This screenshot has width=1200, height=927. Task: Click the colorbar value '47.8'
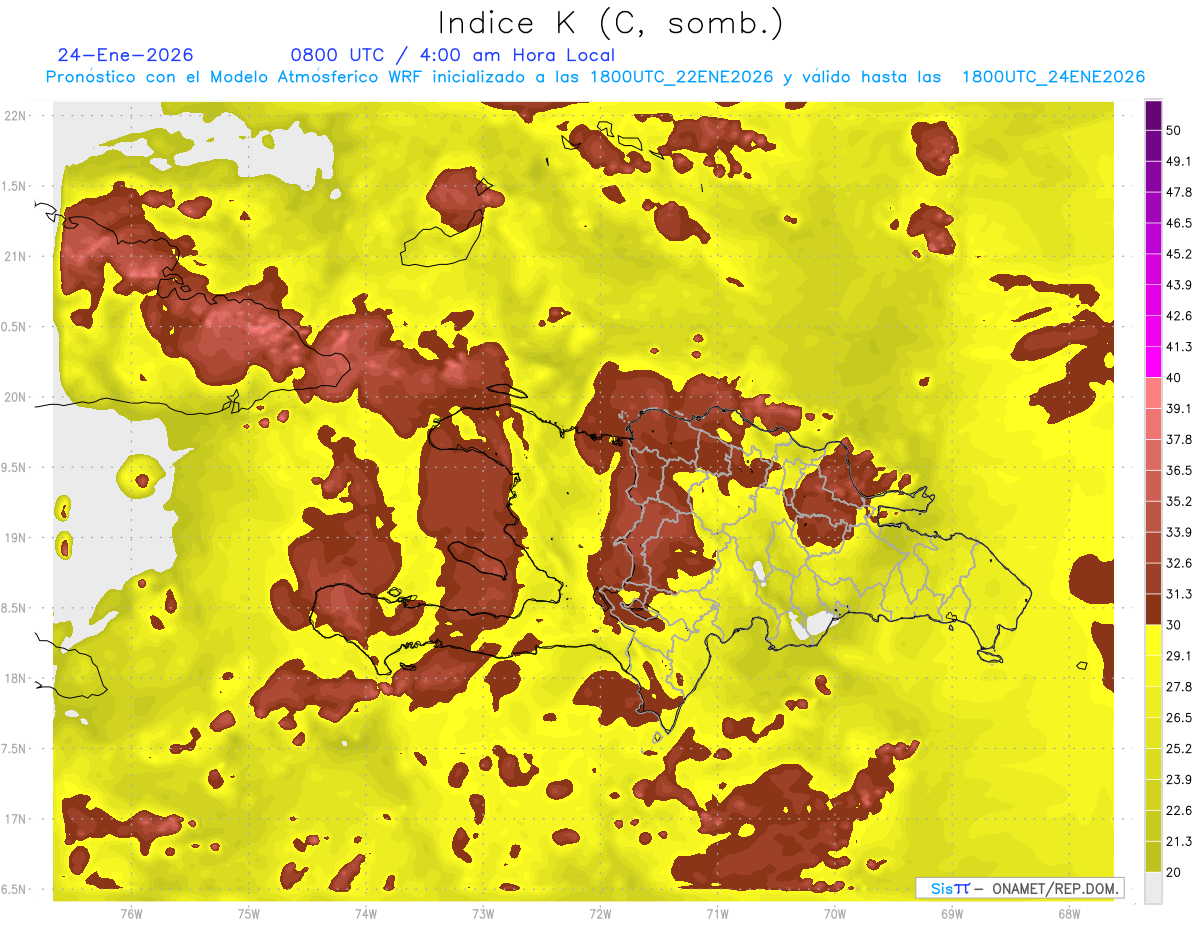[1179, 192]
